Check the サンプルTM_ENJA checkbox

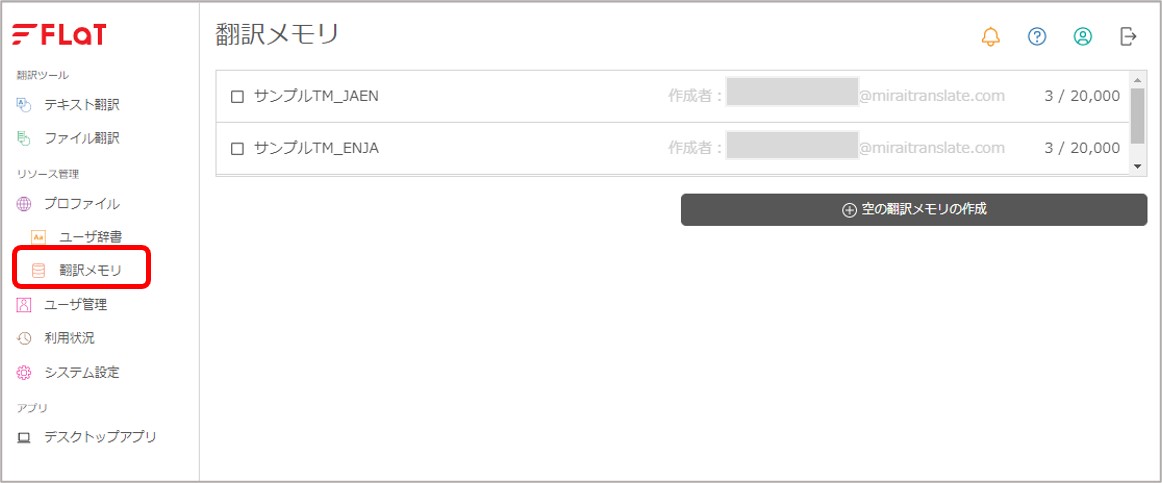[x=237, y=149]
